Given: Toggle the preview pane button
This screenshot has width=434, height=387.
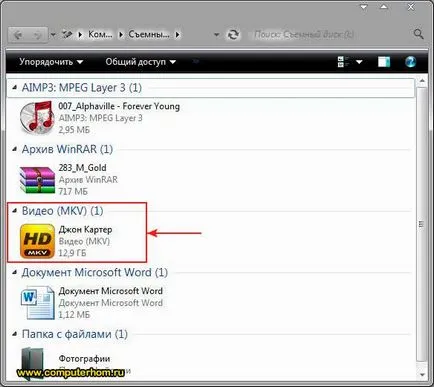Looking at the screenshot, I should (384, 62).
